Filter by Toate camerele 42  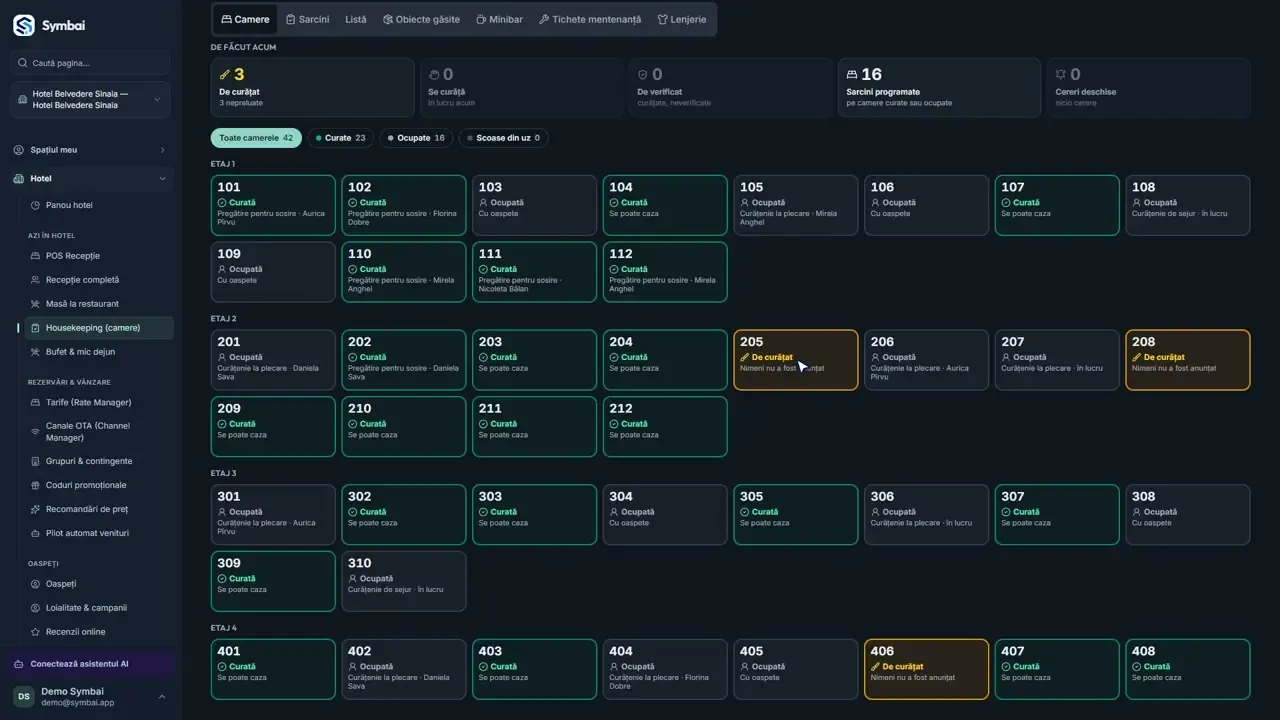256,138
